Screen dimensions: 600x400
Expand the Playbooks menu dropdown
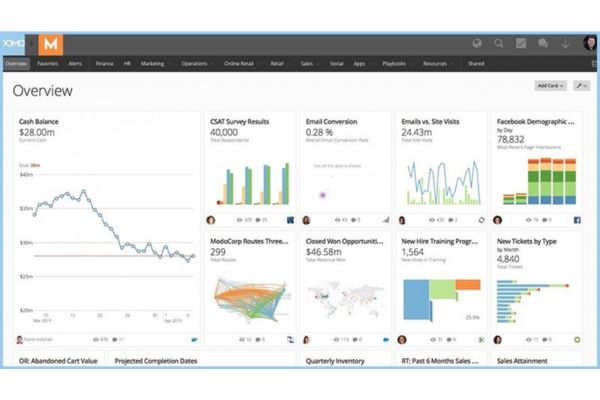pos(411,64)
